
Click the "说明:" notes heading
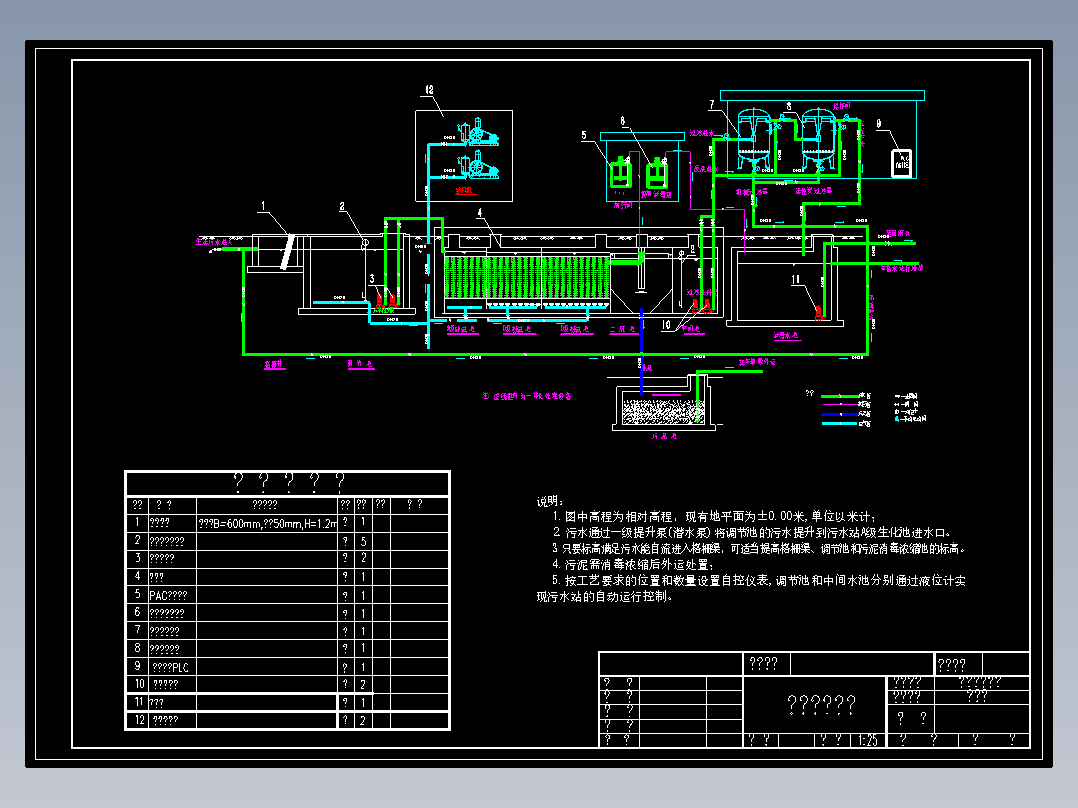tap(550, 501)
